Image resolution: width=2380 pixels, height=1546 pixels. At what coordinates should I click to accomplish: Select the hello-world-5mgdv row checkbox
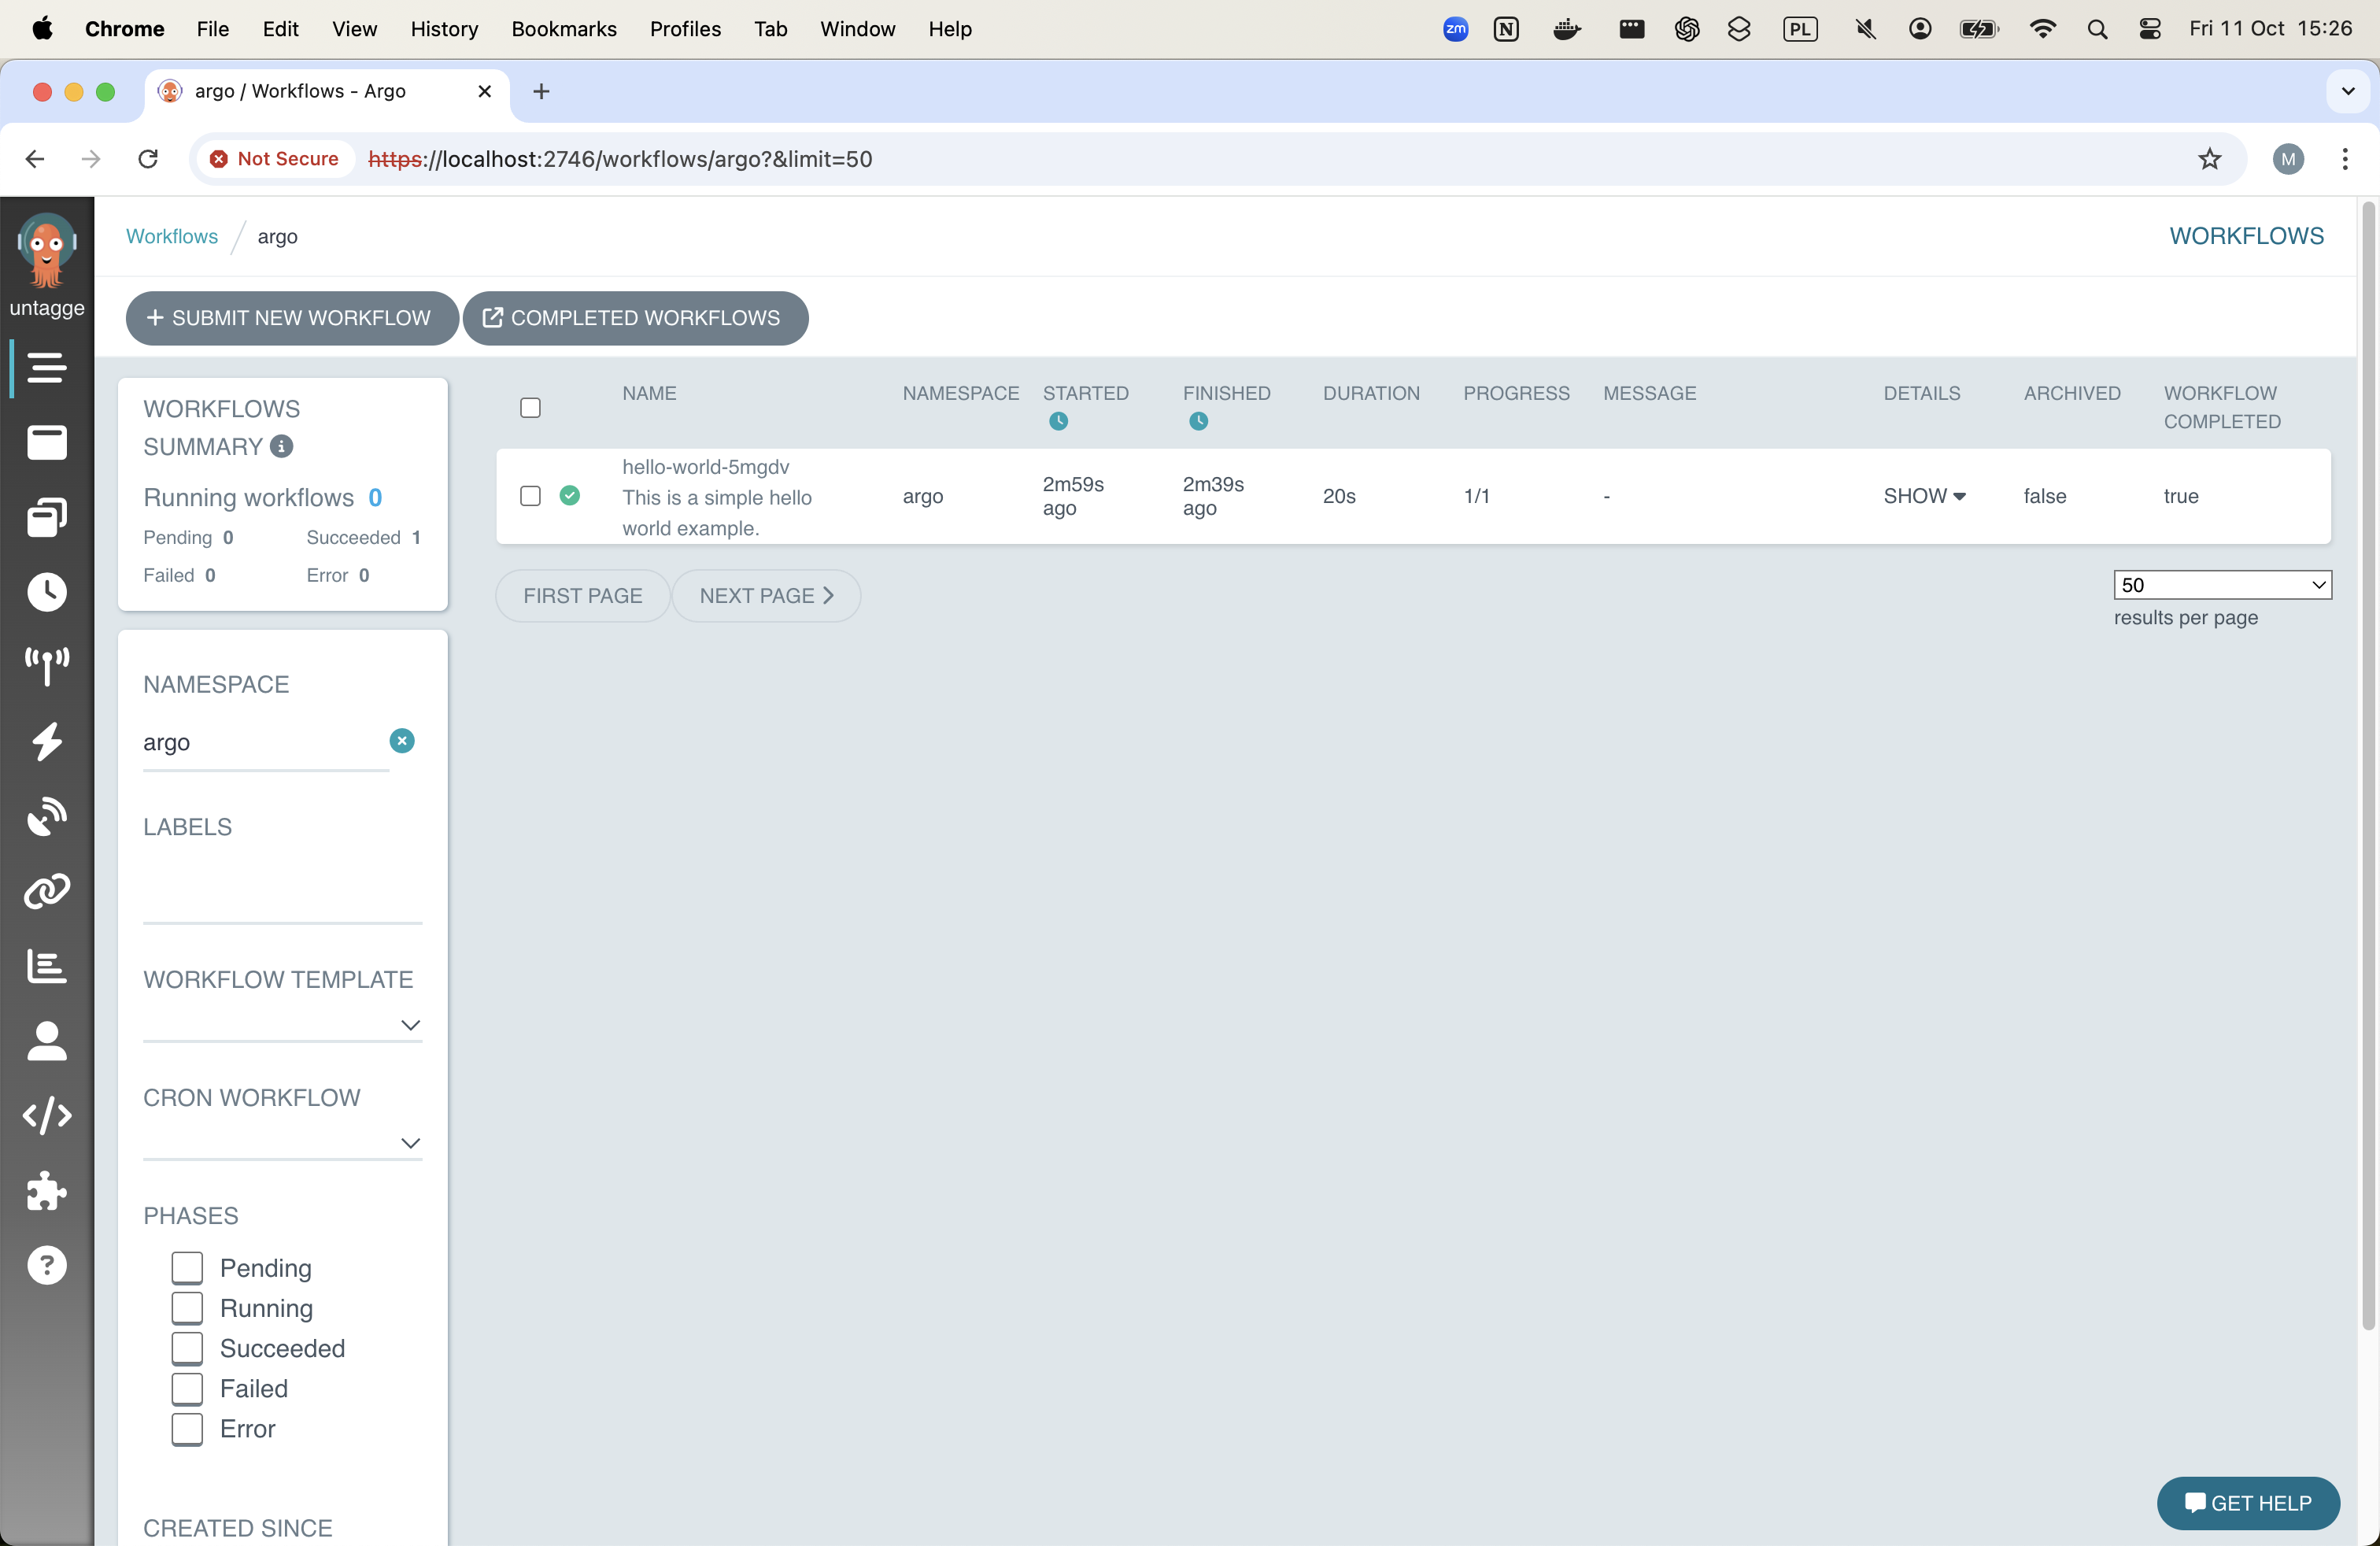(530, 495)
